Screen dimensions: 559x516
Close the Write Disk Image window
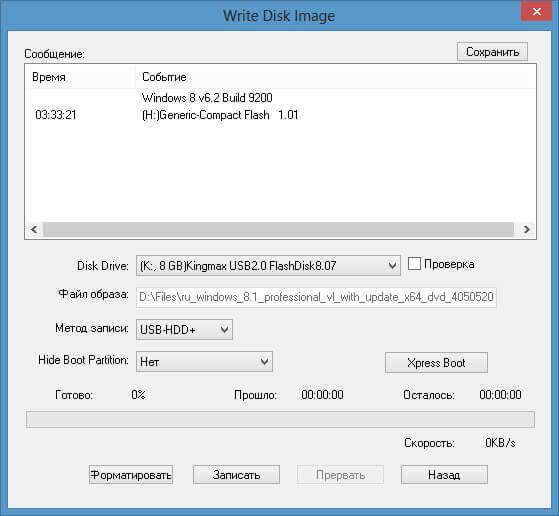pyautogui.click(x=536, y=11)
